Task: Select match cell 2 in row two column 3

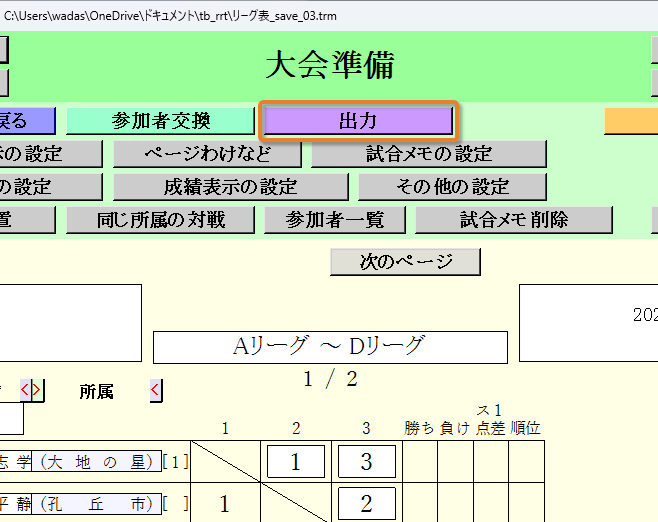Action: click(367, 503)
